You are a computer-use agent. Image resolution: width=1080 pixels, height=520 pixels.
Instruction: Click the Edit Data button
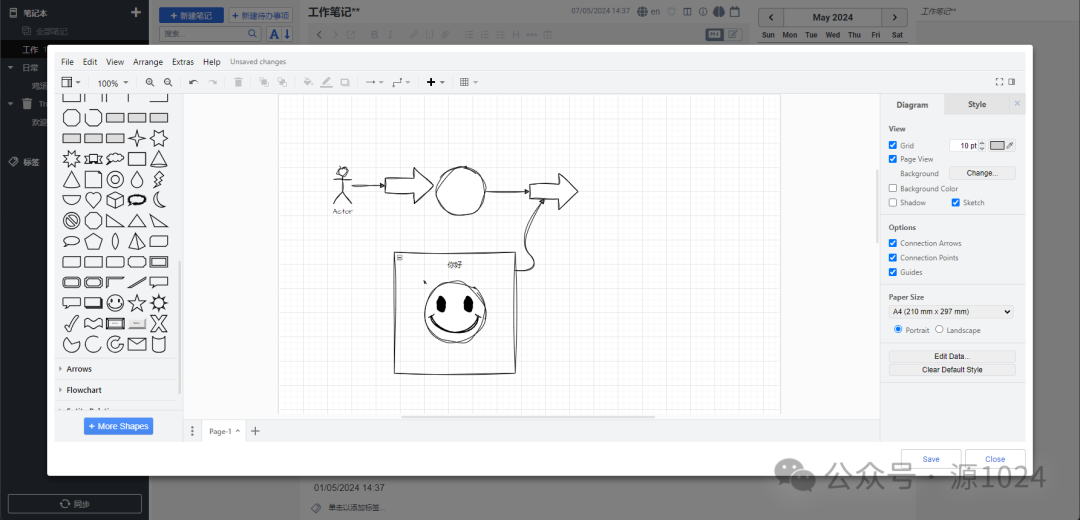click(x=952, y=356)
